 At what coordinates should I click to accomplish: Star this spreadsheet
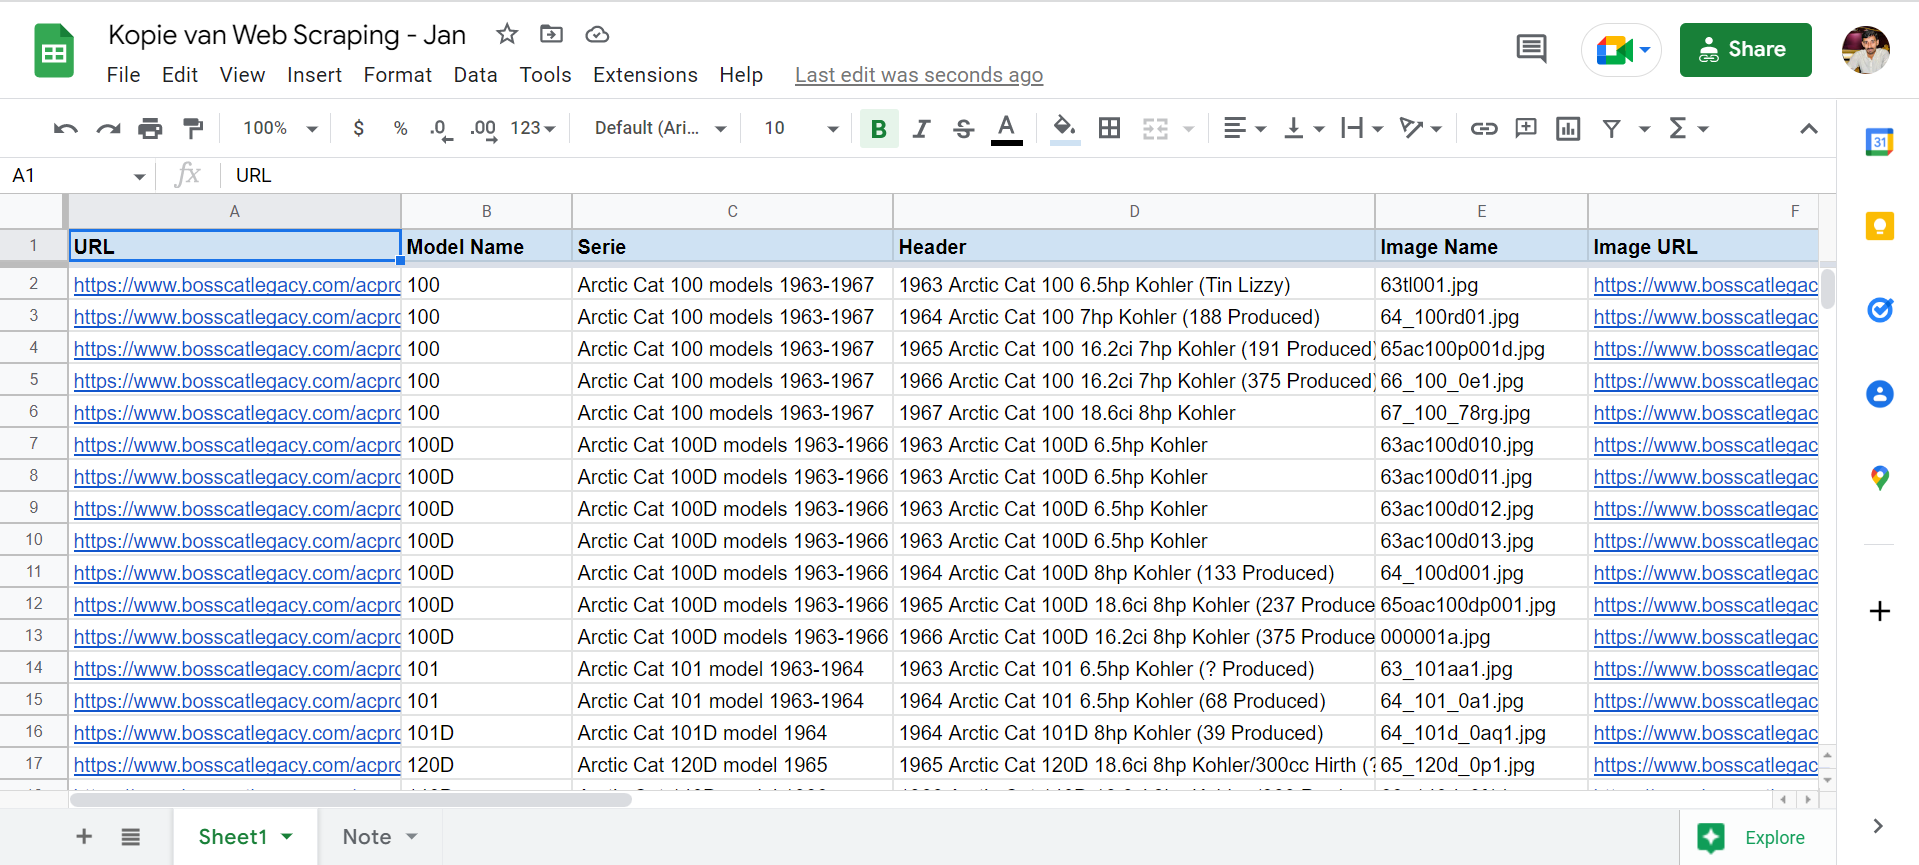507,34
